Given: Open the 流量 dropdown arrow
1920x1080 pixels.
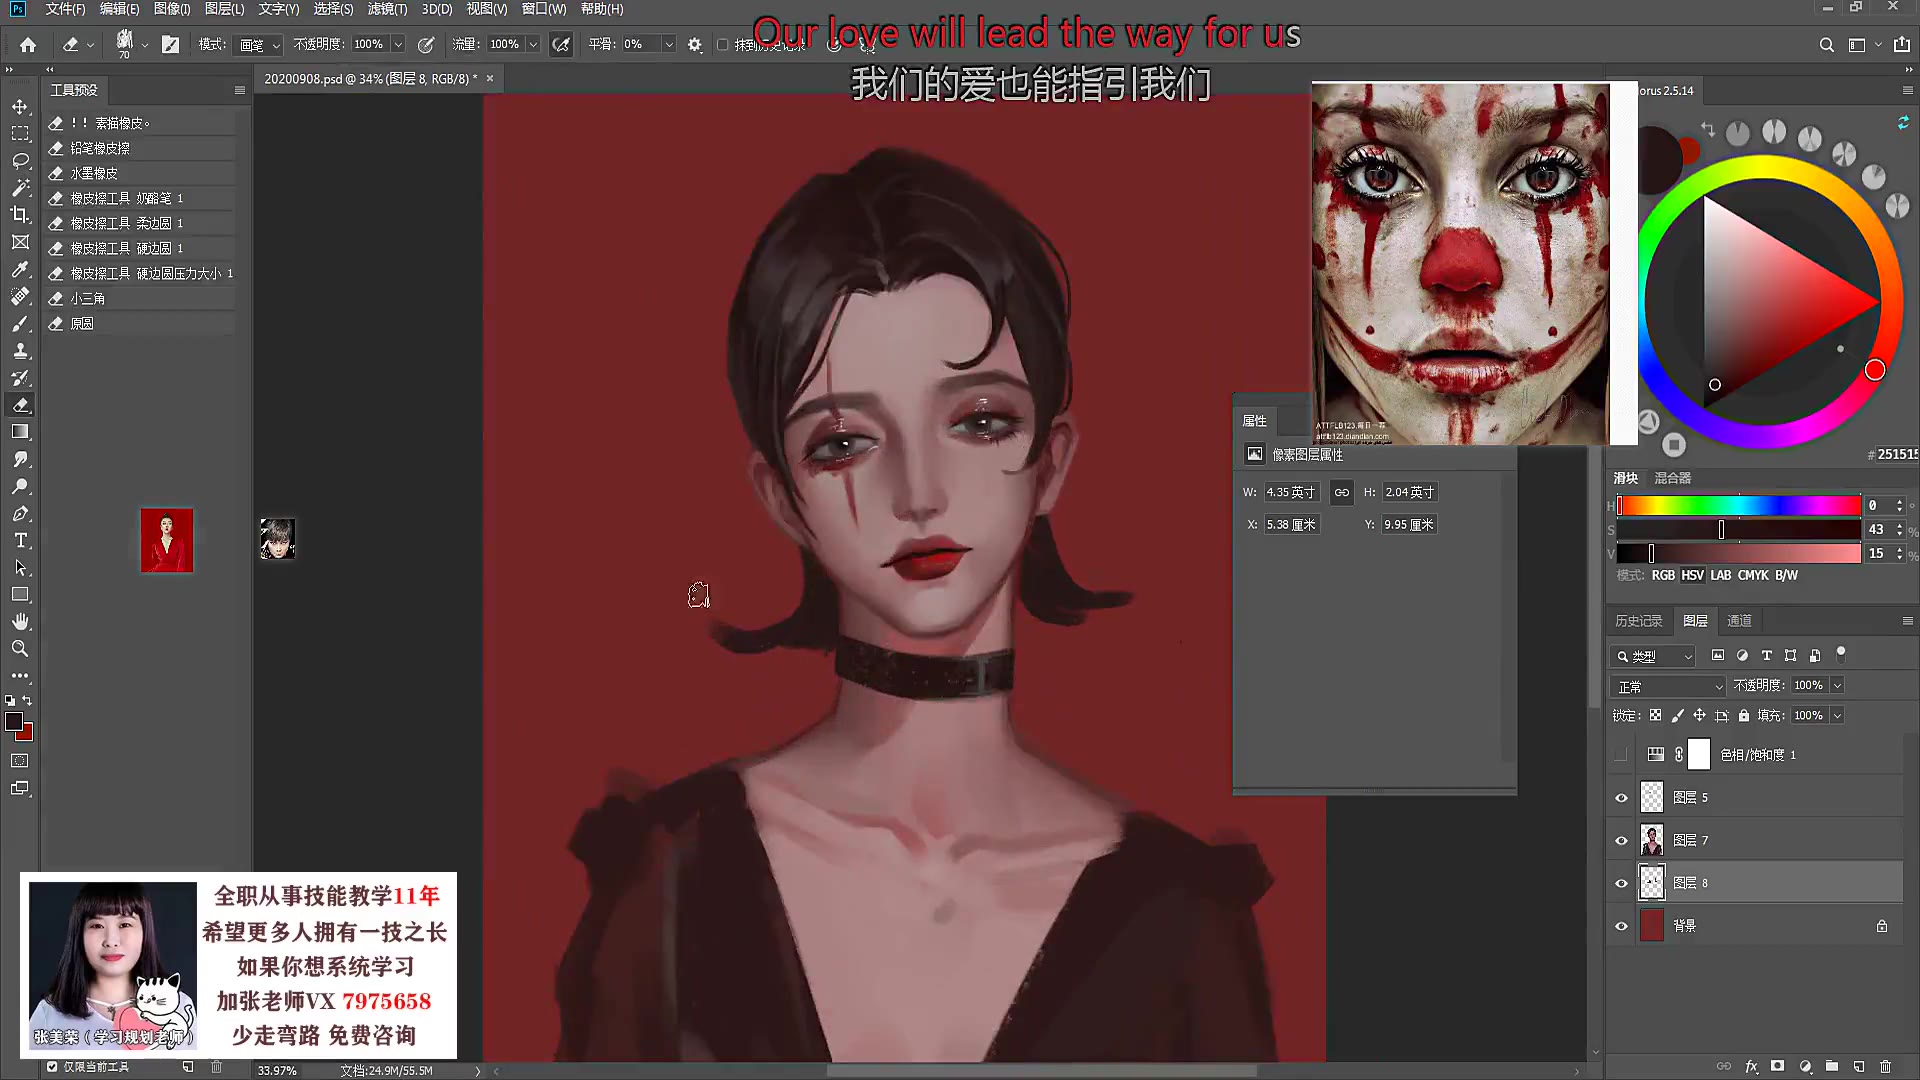Looking at the screenshot, I should click(533, 44).
